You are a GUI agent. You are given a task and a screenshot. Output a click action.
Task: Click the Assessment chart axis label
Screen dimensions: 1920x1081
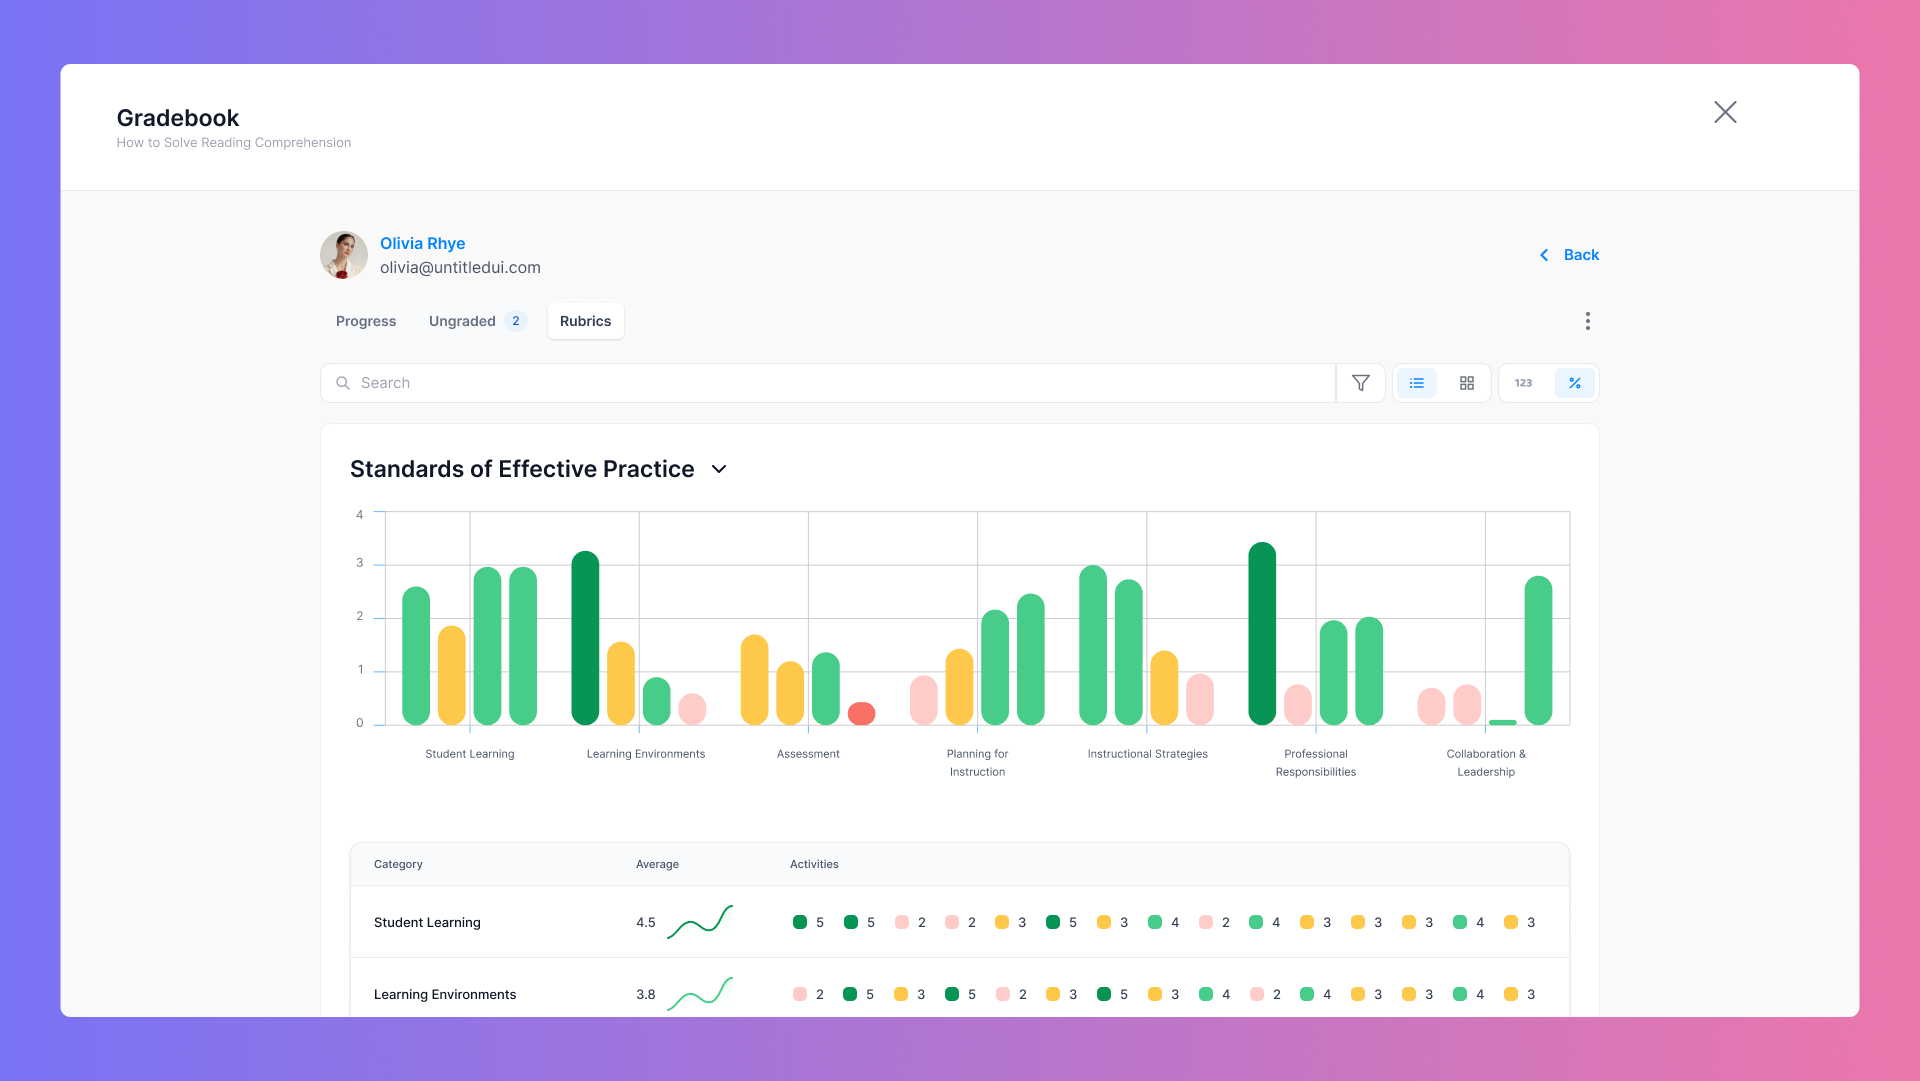[x=808, y=754]
